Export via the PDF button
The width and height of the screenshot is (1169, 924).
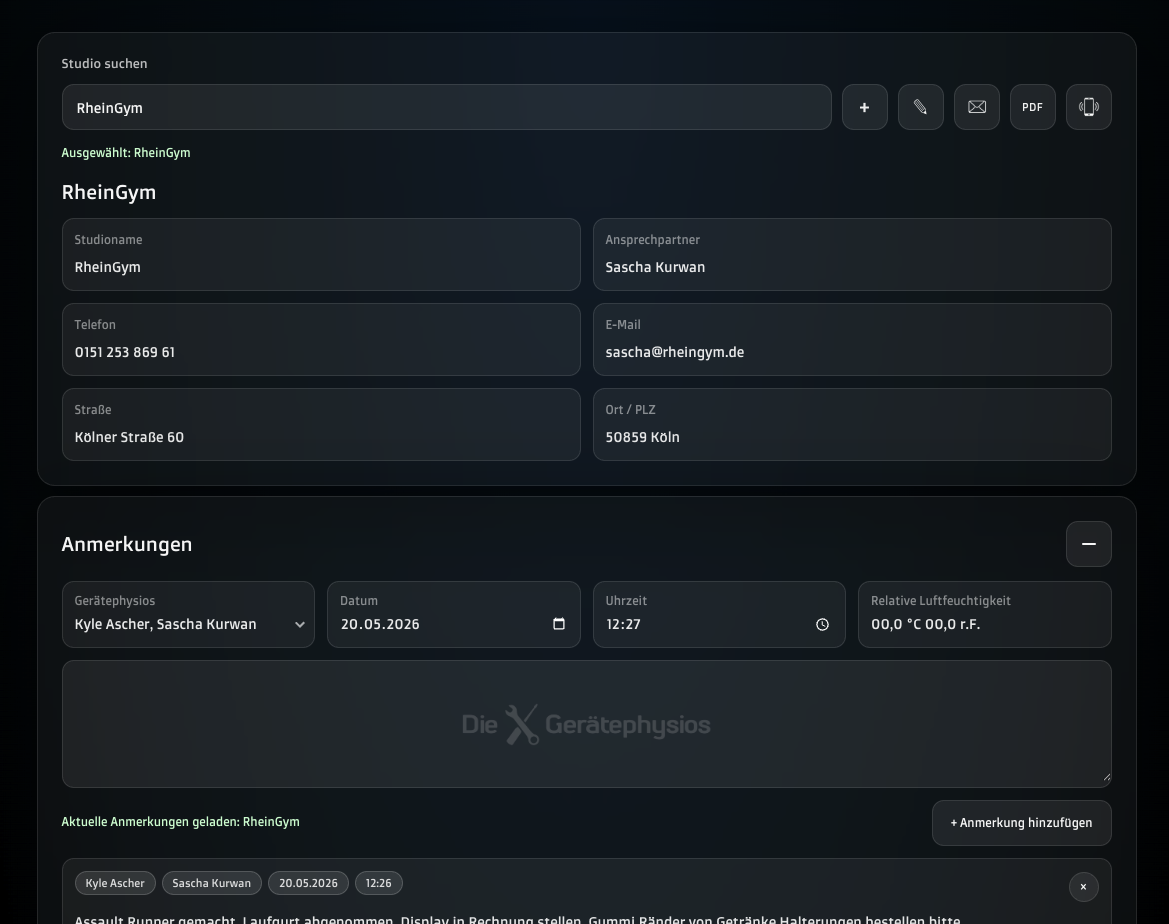click(1033, 107)
